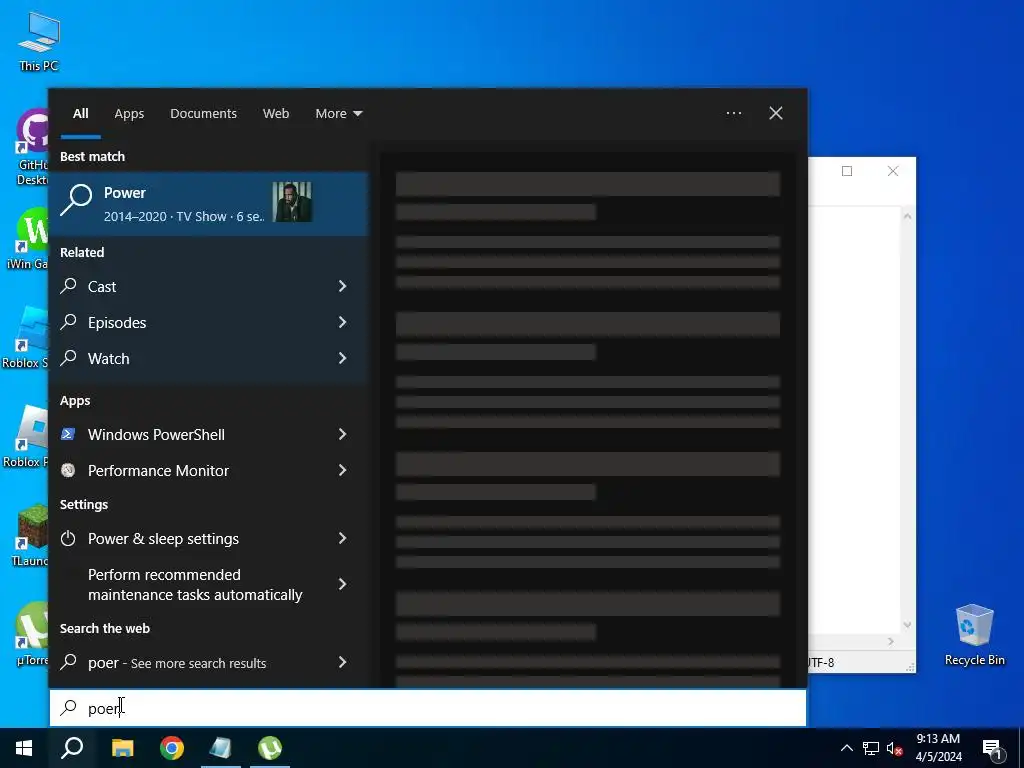Open the Recycle Bin desktop icon
Viewport: 1024px width, 768px height.
[x=974, y=635]
